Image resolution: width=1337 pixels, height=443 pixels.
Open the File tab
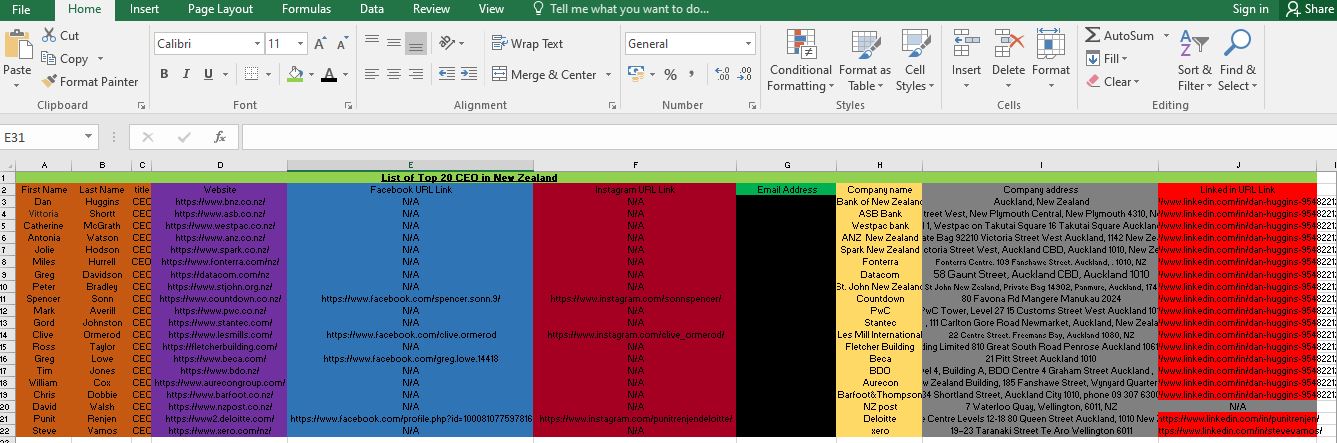pos(21,9)
